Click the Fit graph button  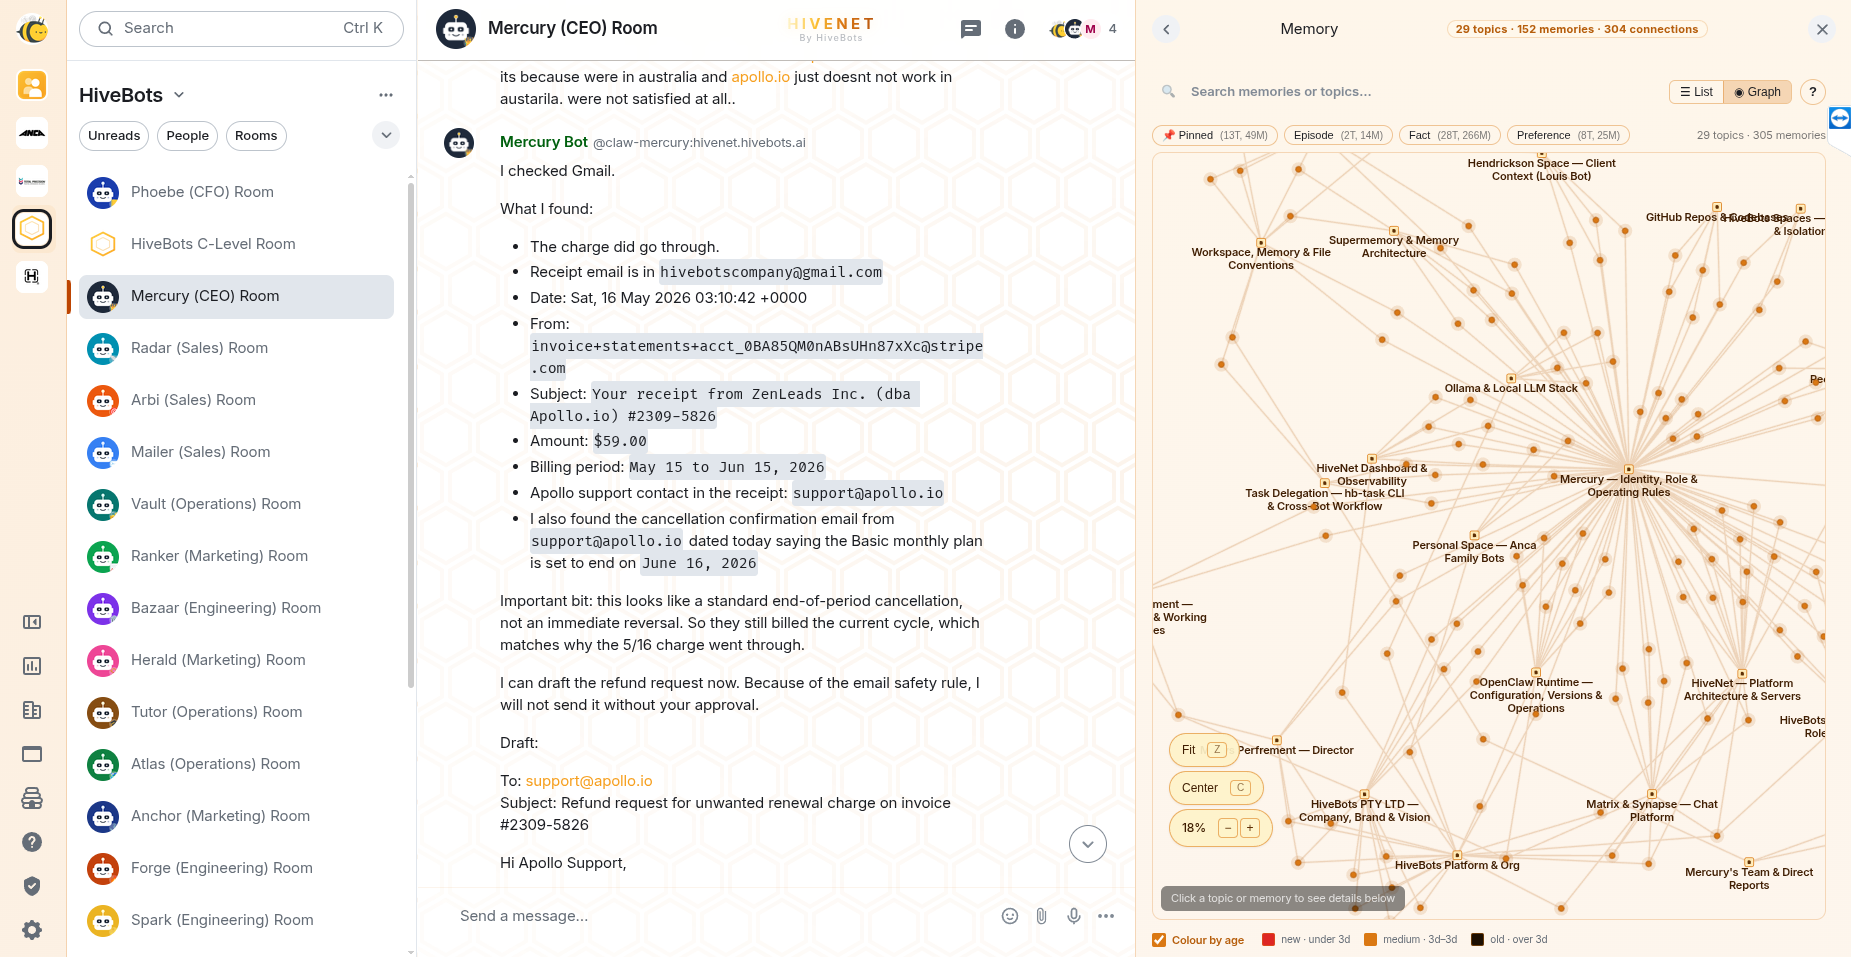pyautogui.click(x=1204, y=750)
